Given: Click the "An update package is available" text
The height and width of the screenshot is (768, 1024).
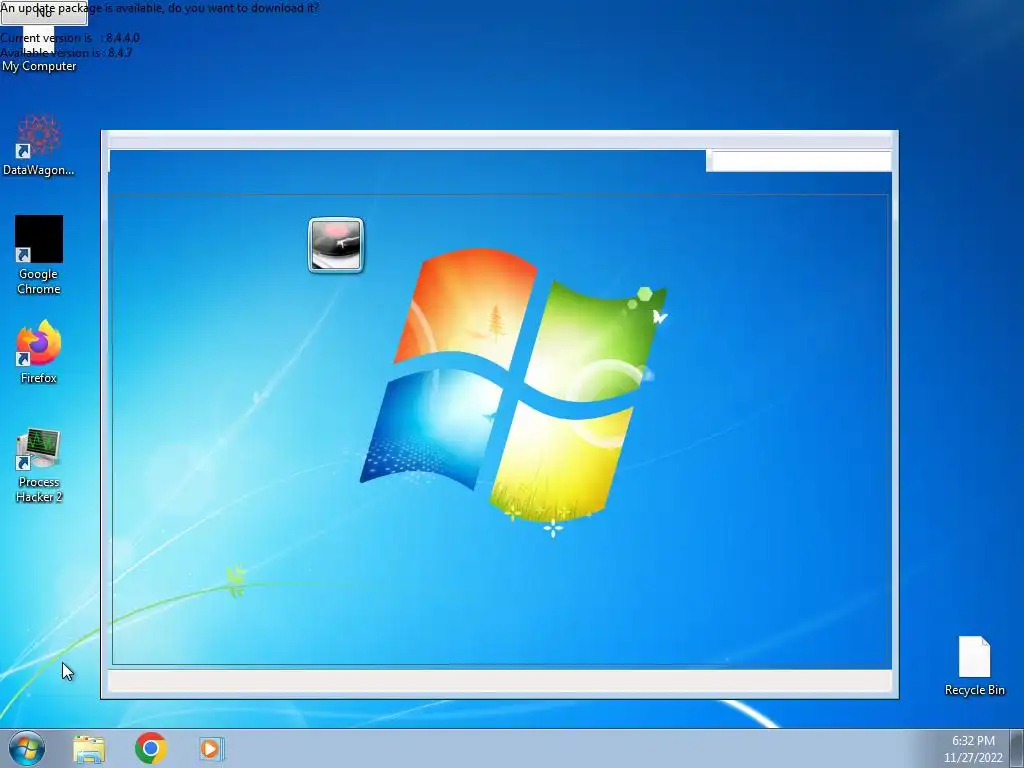Looking at the screenshot, I should click(159, 8).
